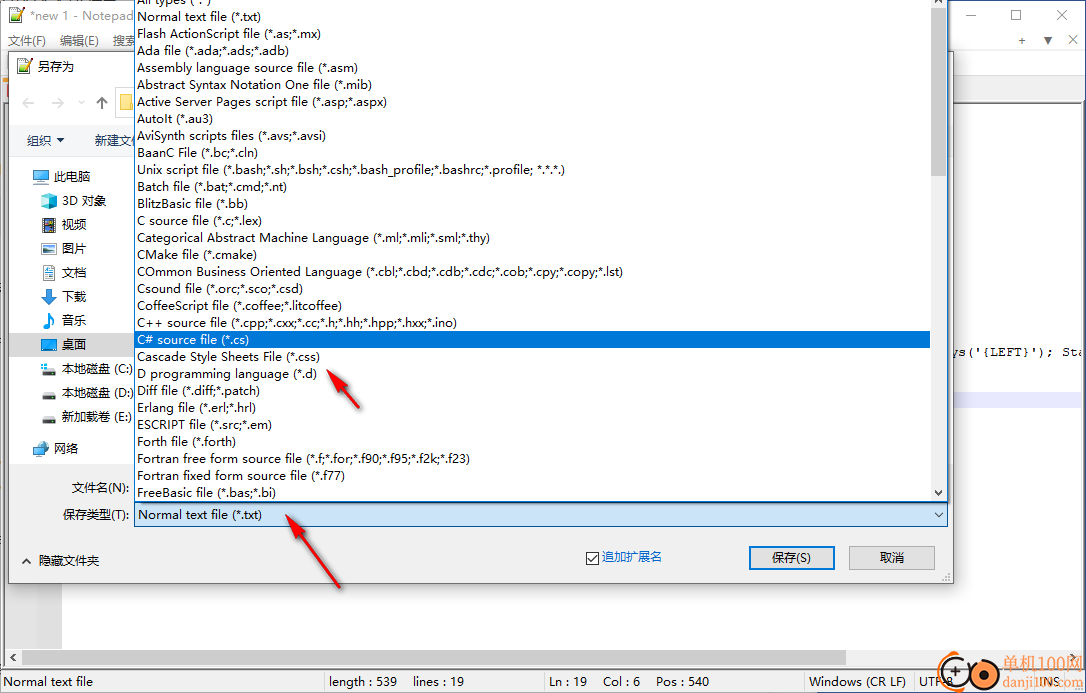The image size is (1086, 693).
Task: Select Abstract Syntax Notation One file (*.mib)
Action: point(532,84)
